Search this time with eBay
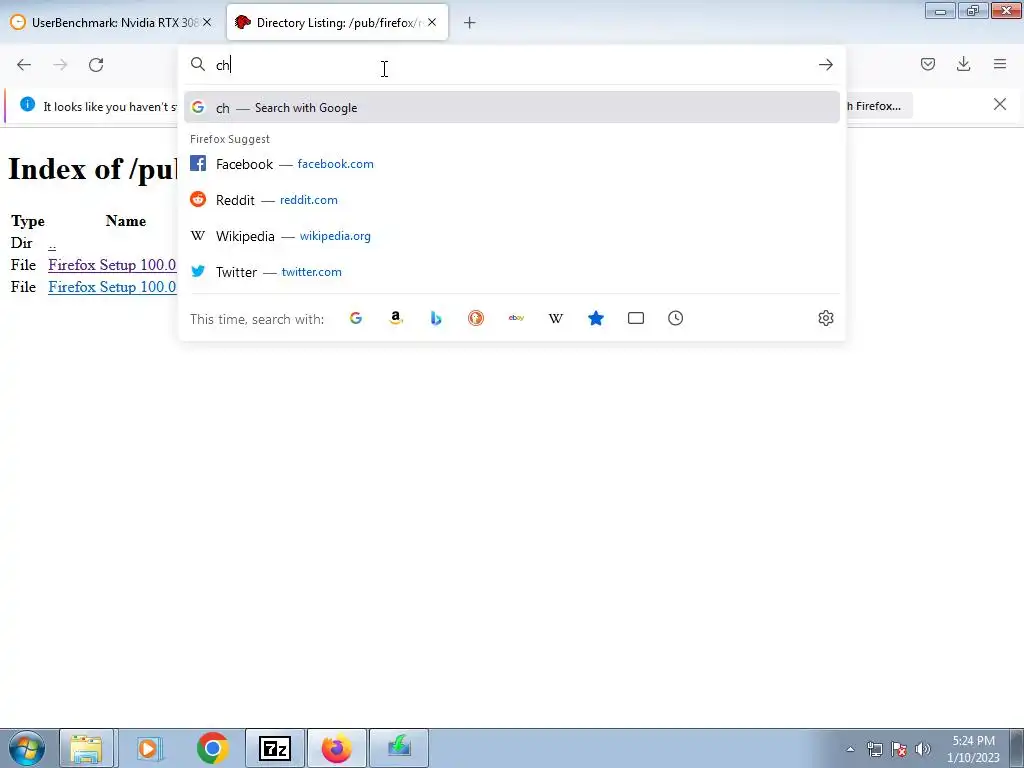Image resolution: width=1024 pixels, height=768 pixels. coord(516,318)
